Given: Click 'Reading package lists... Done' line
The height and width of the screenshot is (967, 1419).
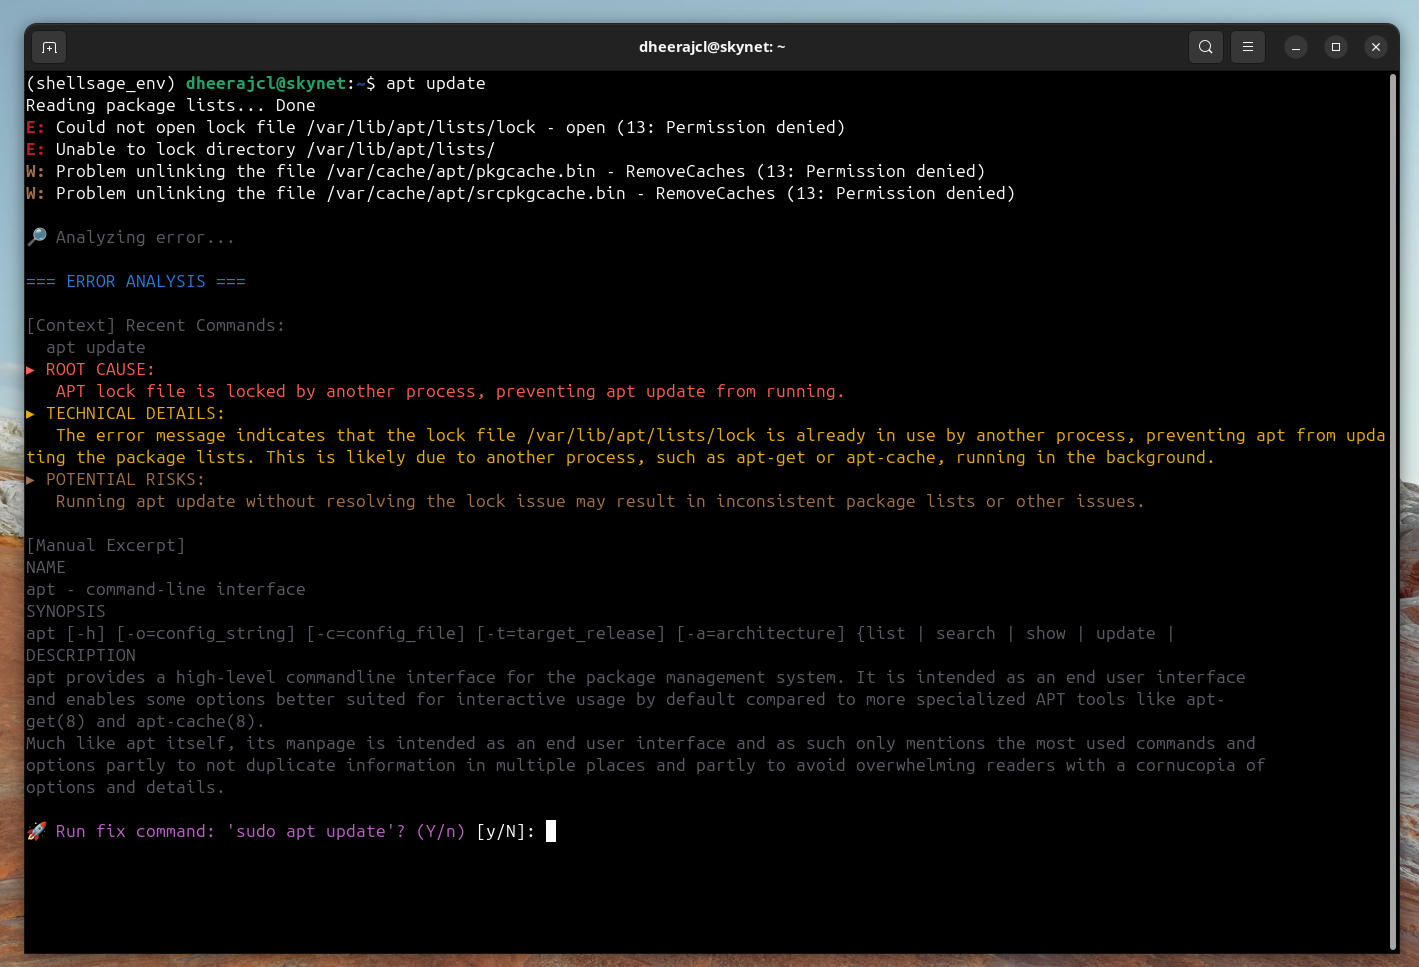Looking at the screenshot, I should (x=171, y=106).
